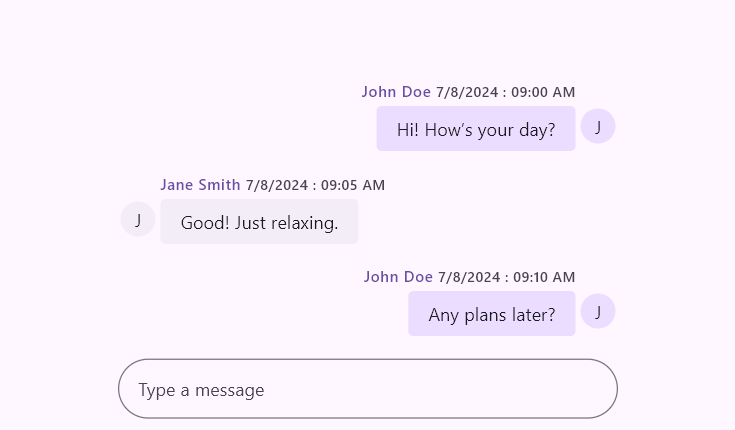Click the 7/8/2024 date on the first message
This screenshot has height=430, width=735.
(467, 92)
